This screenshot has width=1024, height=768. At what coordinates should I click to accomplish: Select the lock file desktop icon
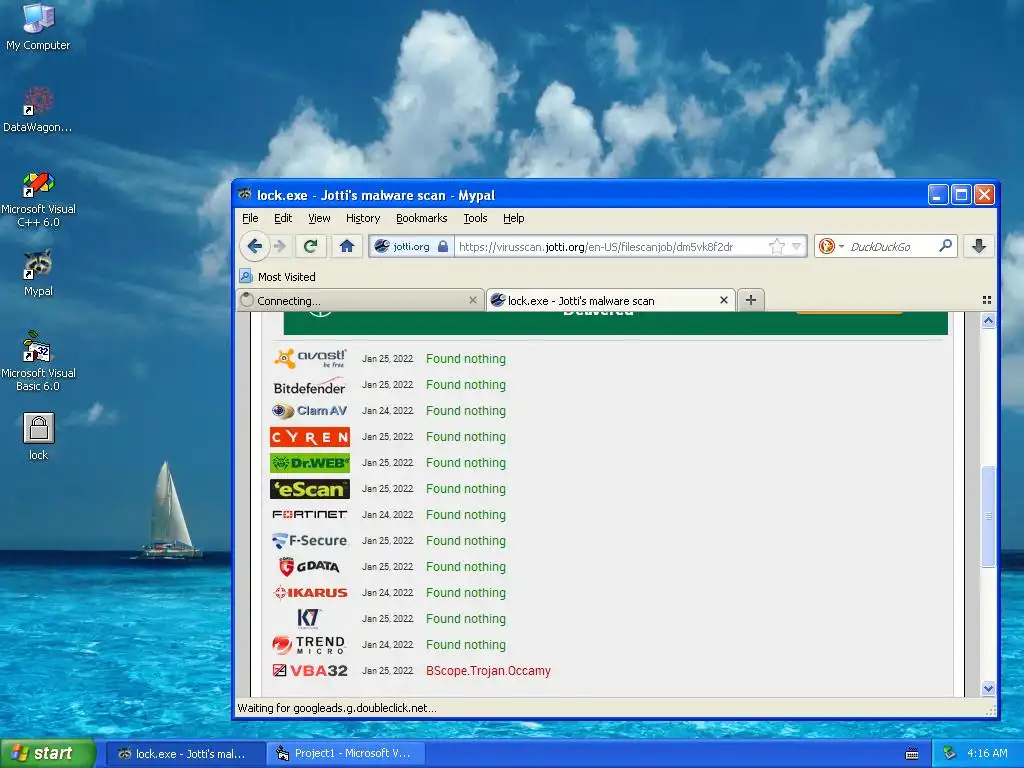pos(39,436)
